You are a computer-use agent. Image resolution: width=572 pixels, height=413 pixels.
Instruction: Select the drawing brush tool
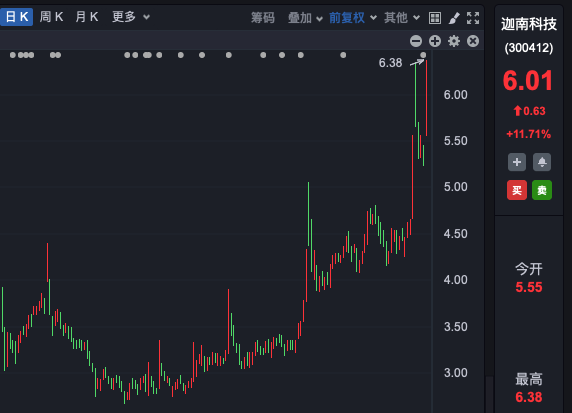click(454, 18)
